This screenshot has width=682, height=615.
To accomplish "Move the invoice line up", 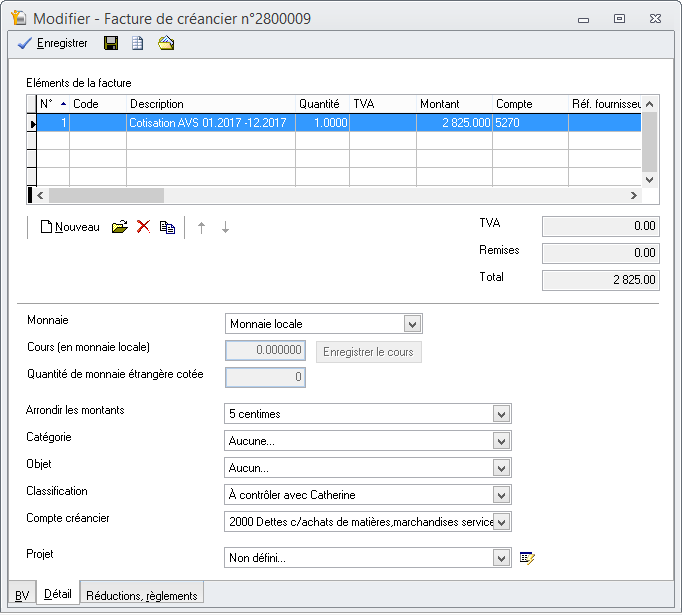I will point(201,227).
